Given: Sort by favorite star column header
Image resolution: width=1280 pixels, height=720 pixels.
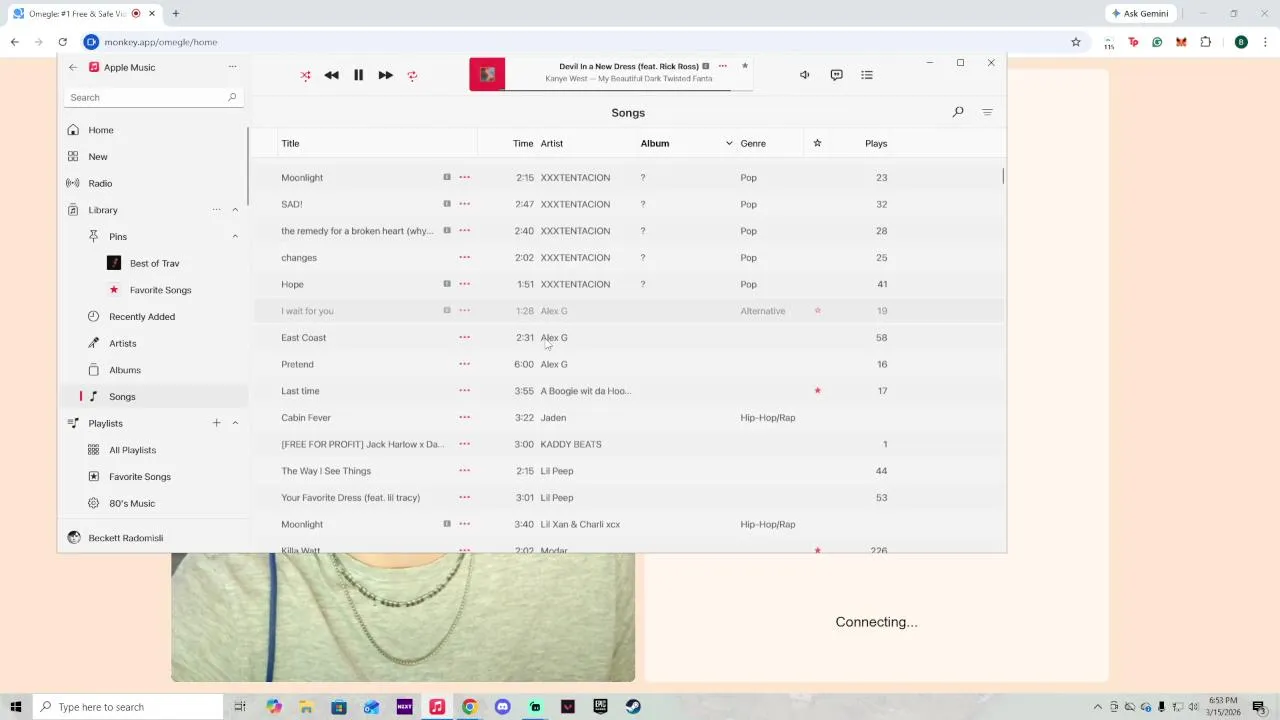Looking at the screenshot, I should [x=817, y=143].
